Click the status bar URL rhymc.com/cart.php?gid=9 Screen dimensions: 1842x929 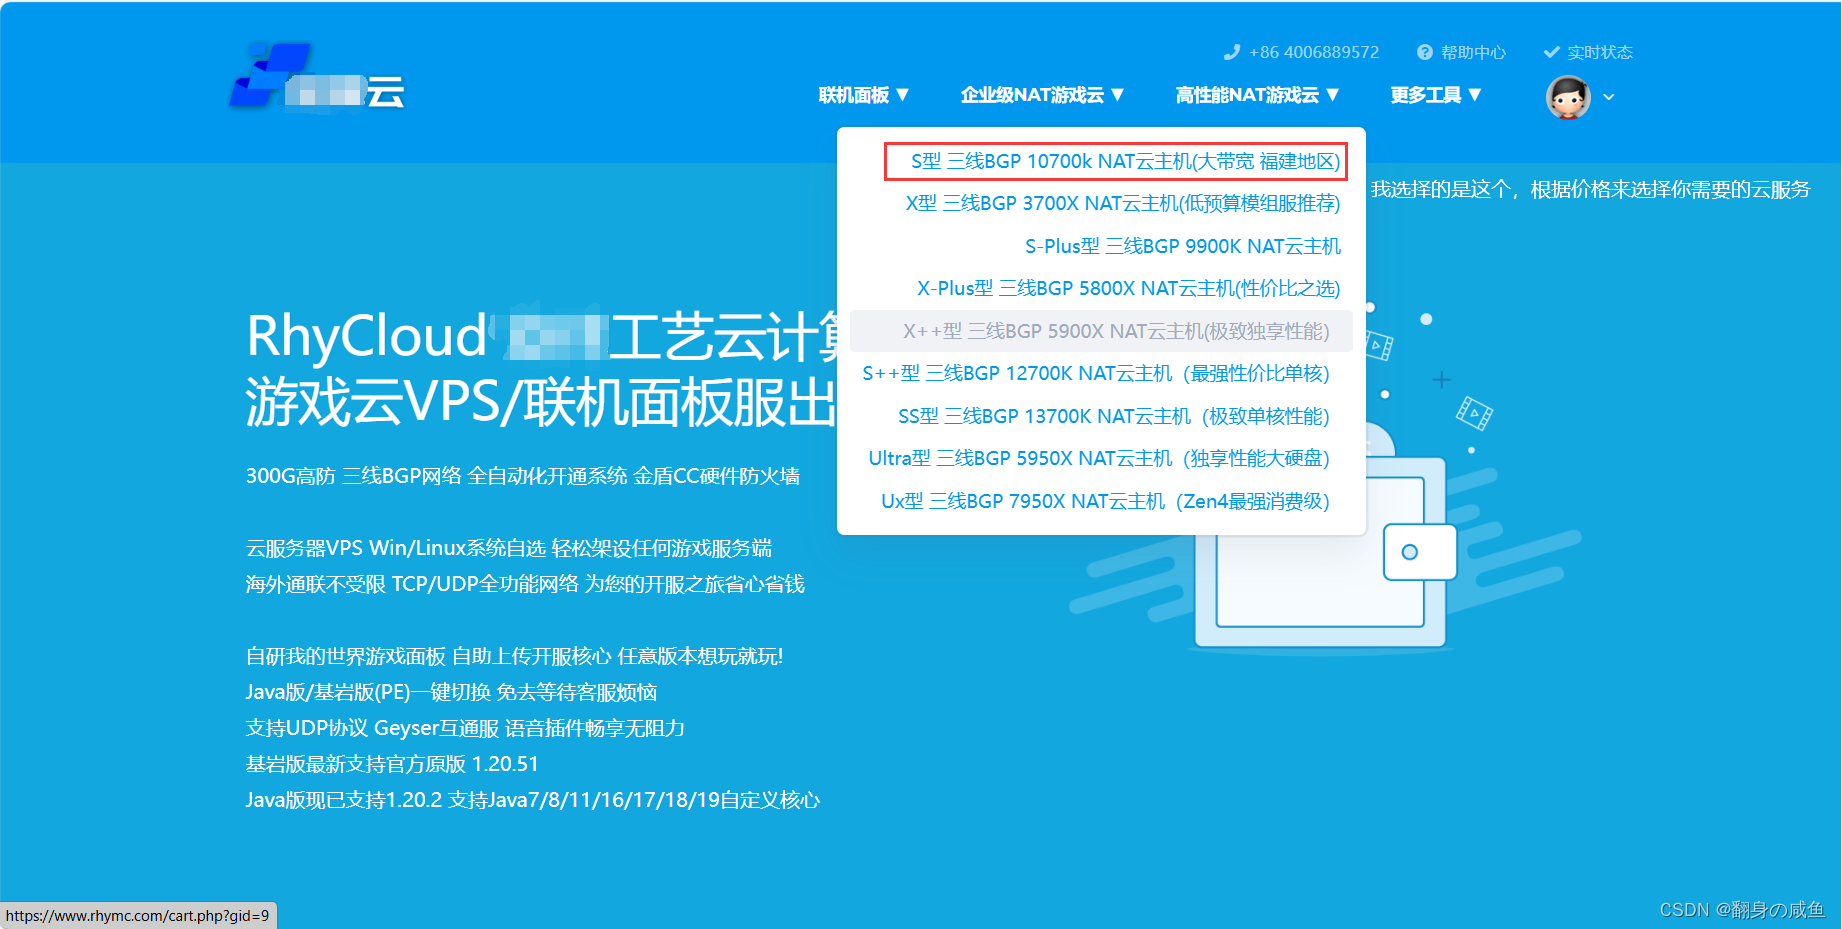pyautogui.click(x=138, y=916)
